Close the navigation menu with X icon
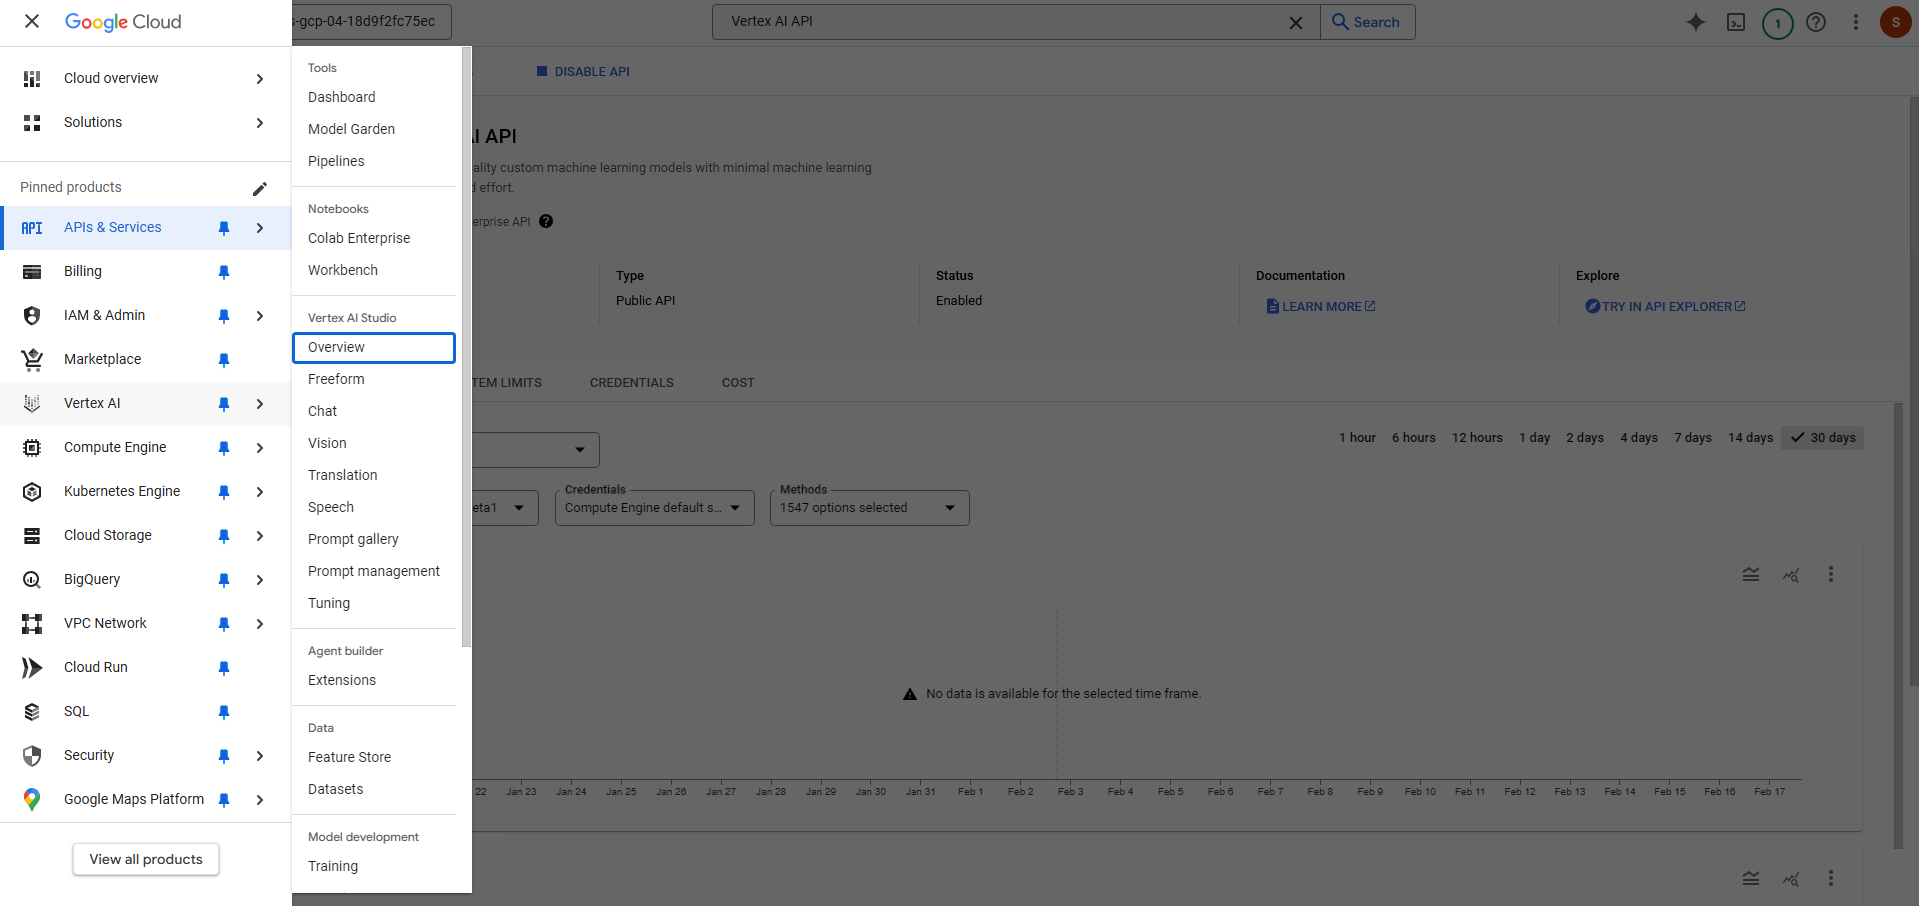Image resolution: width=1919 pixels, height=906 pixels. (x=32, y=21)
